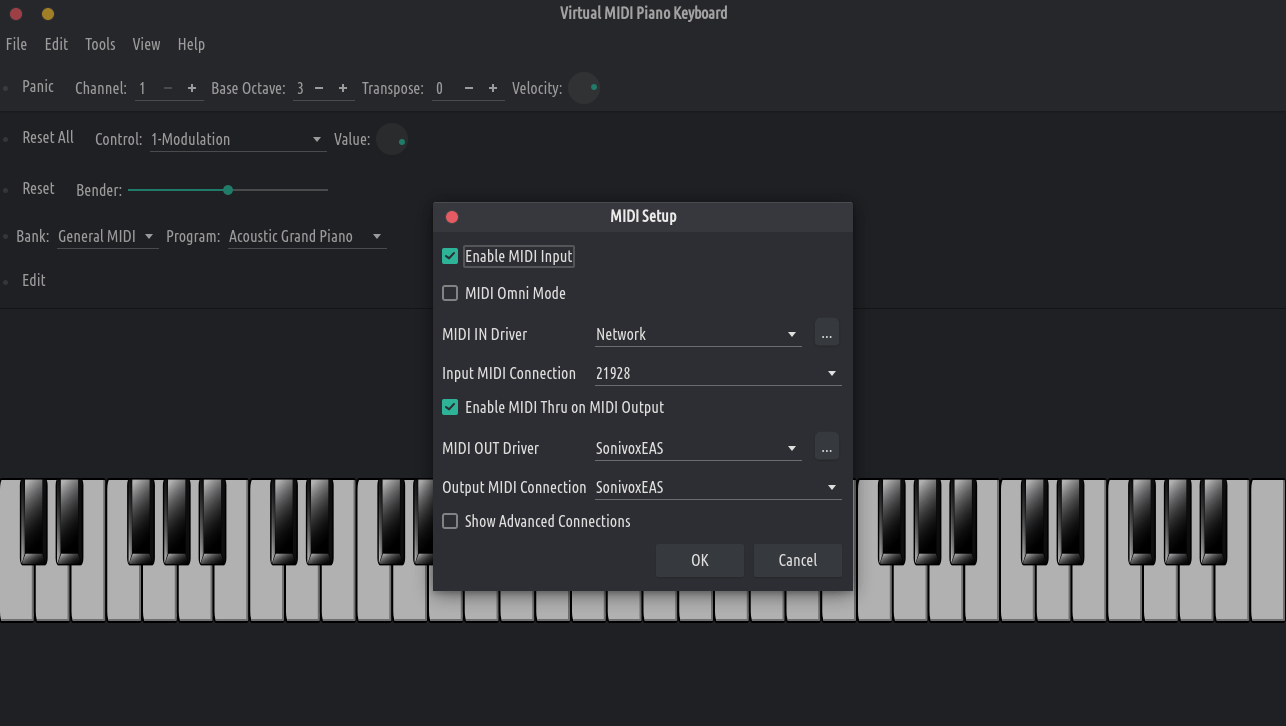Click the Velocity dial knob
Viewport: 1286px width, 726px height.
pos(584,88)
